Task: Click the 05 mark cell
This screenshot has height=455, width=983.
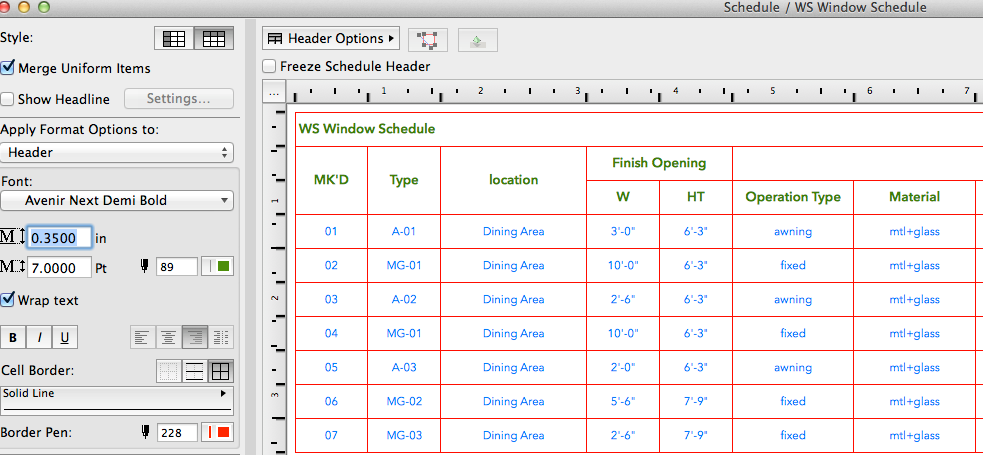Action: [331, 367]
